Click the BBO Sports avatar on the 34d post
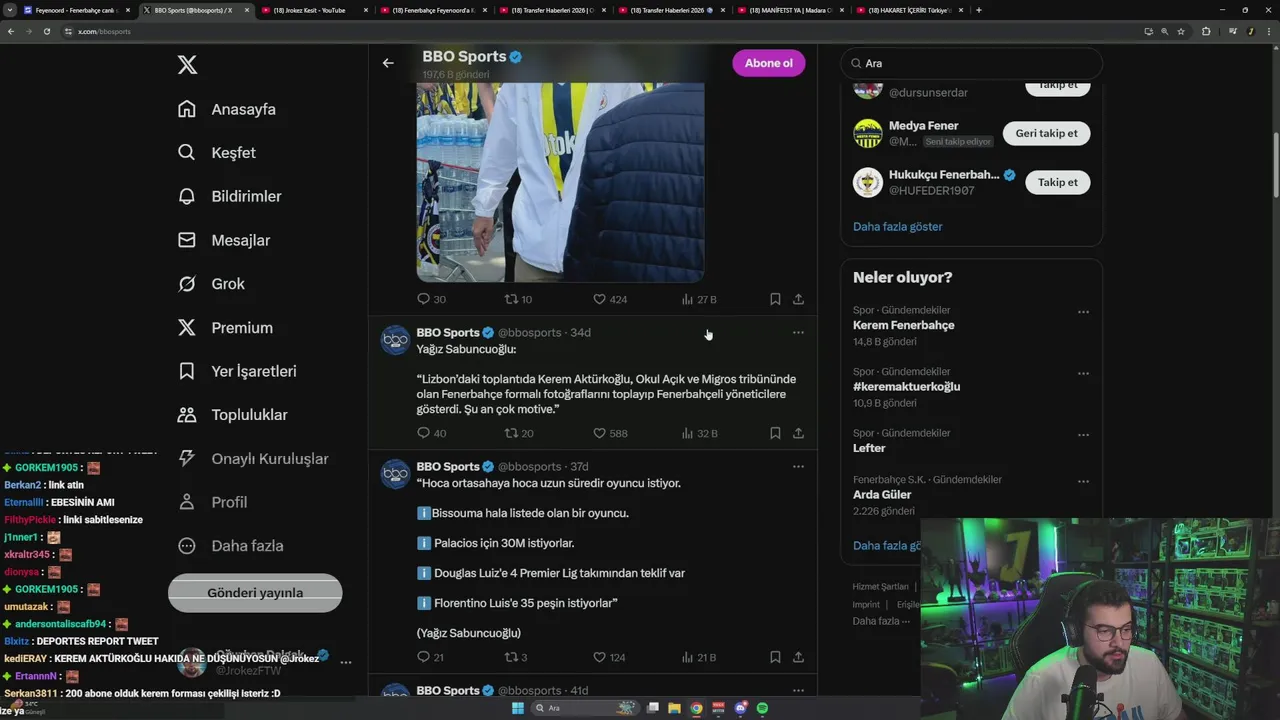 coord(396,340)
